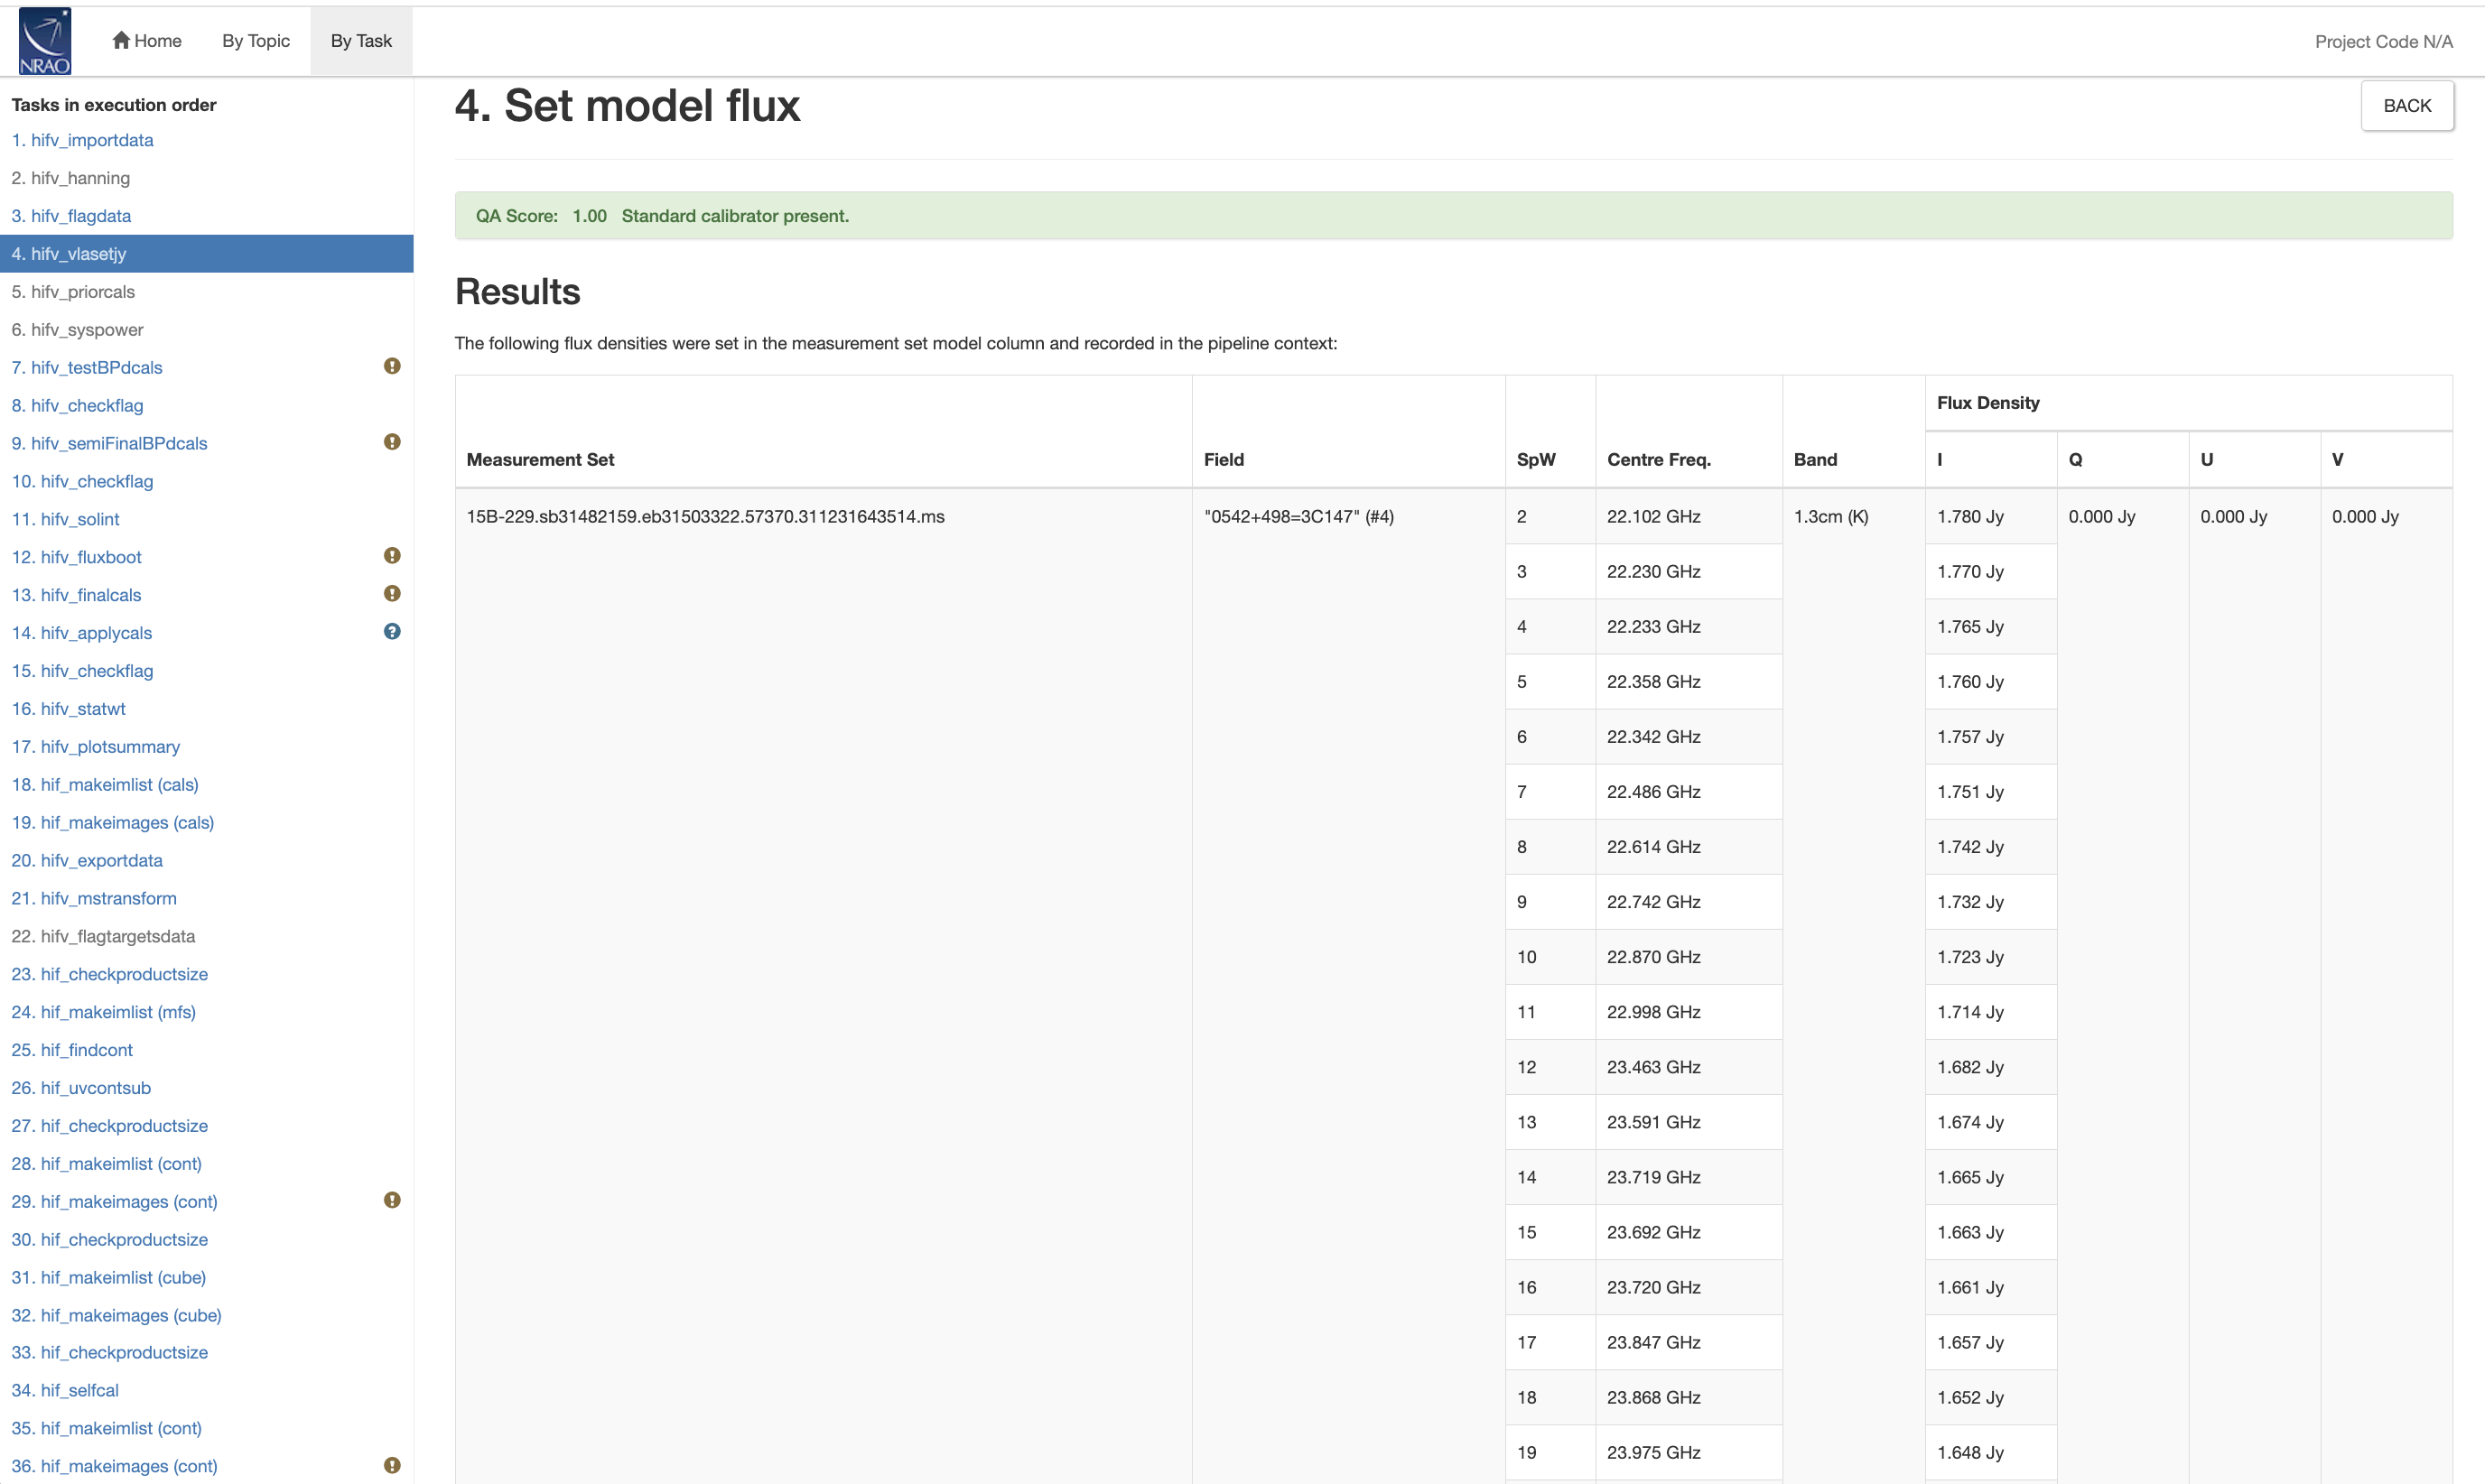Screen dimensions: 2485x1484
Task: Click warning icon beside 29. hif_makeimages (cont)
Action: 392,1200
